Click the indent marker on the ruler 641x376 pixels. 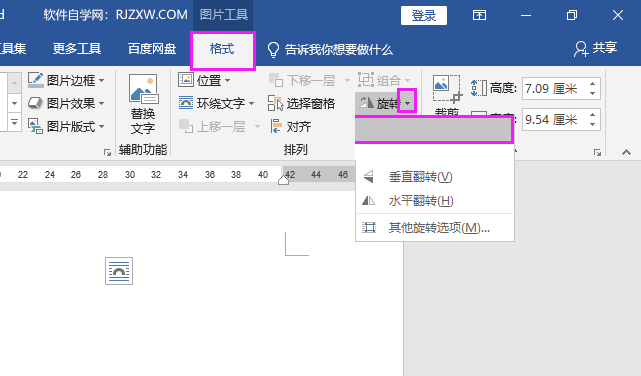point(283,180)
